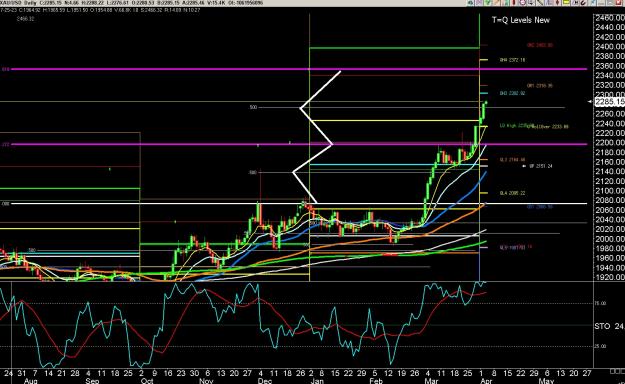This screenshot has height=384, width=625.
Task: Click the pink circle toolbar icon
Action: pos(523,2)
